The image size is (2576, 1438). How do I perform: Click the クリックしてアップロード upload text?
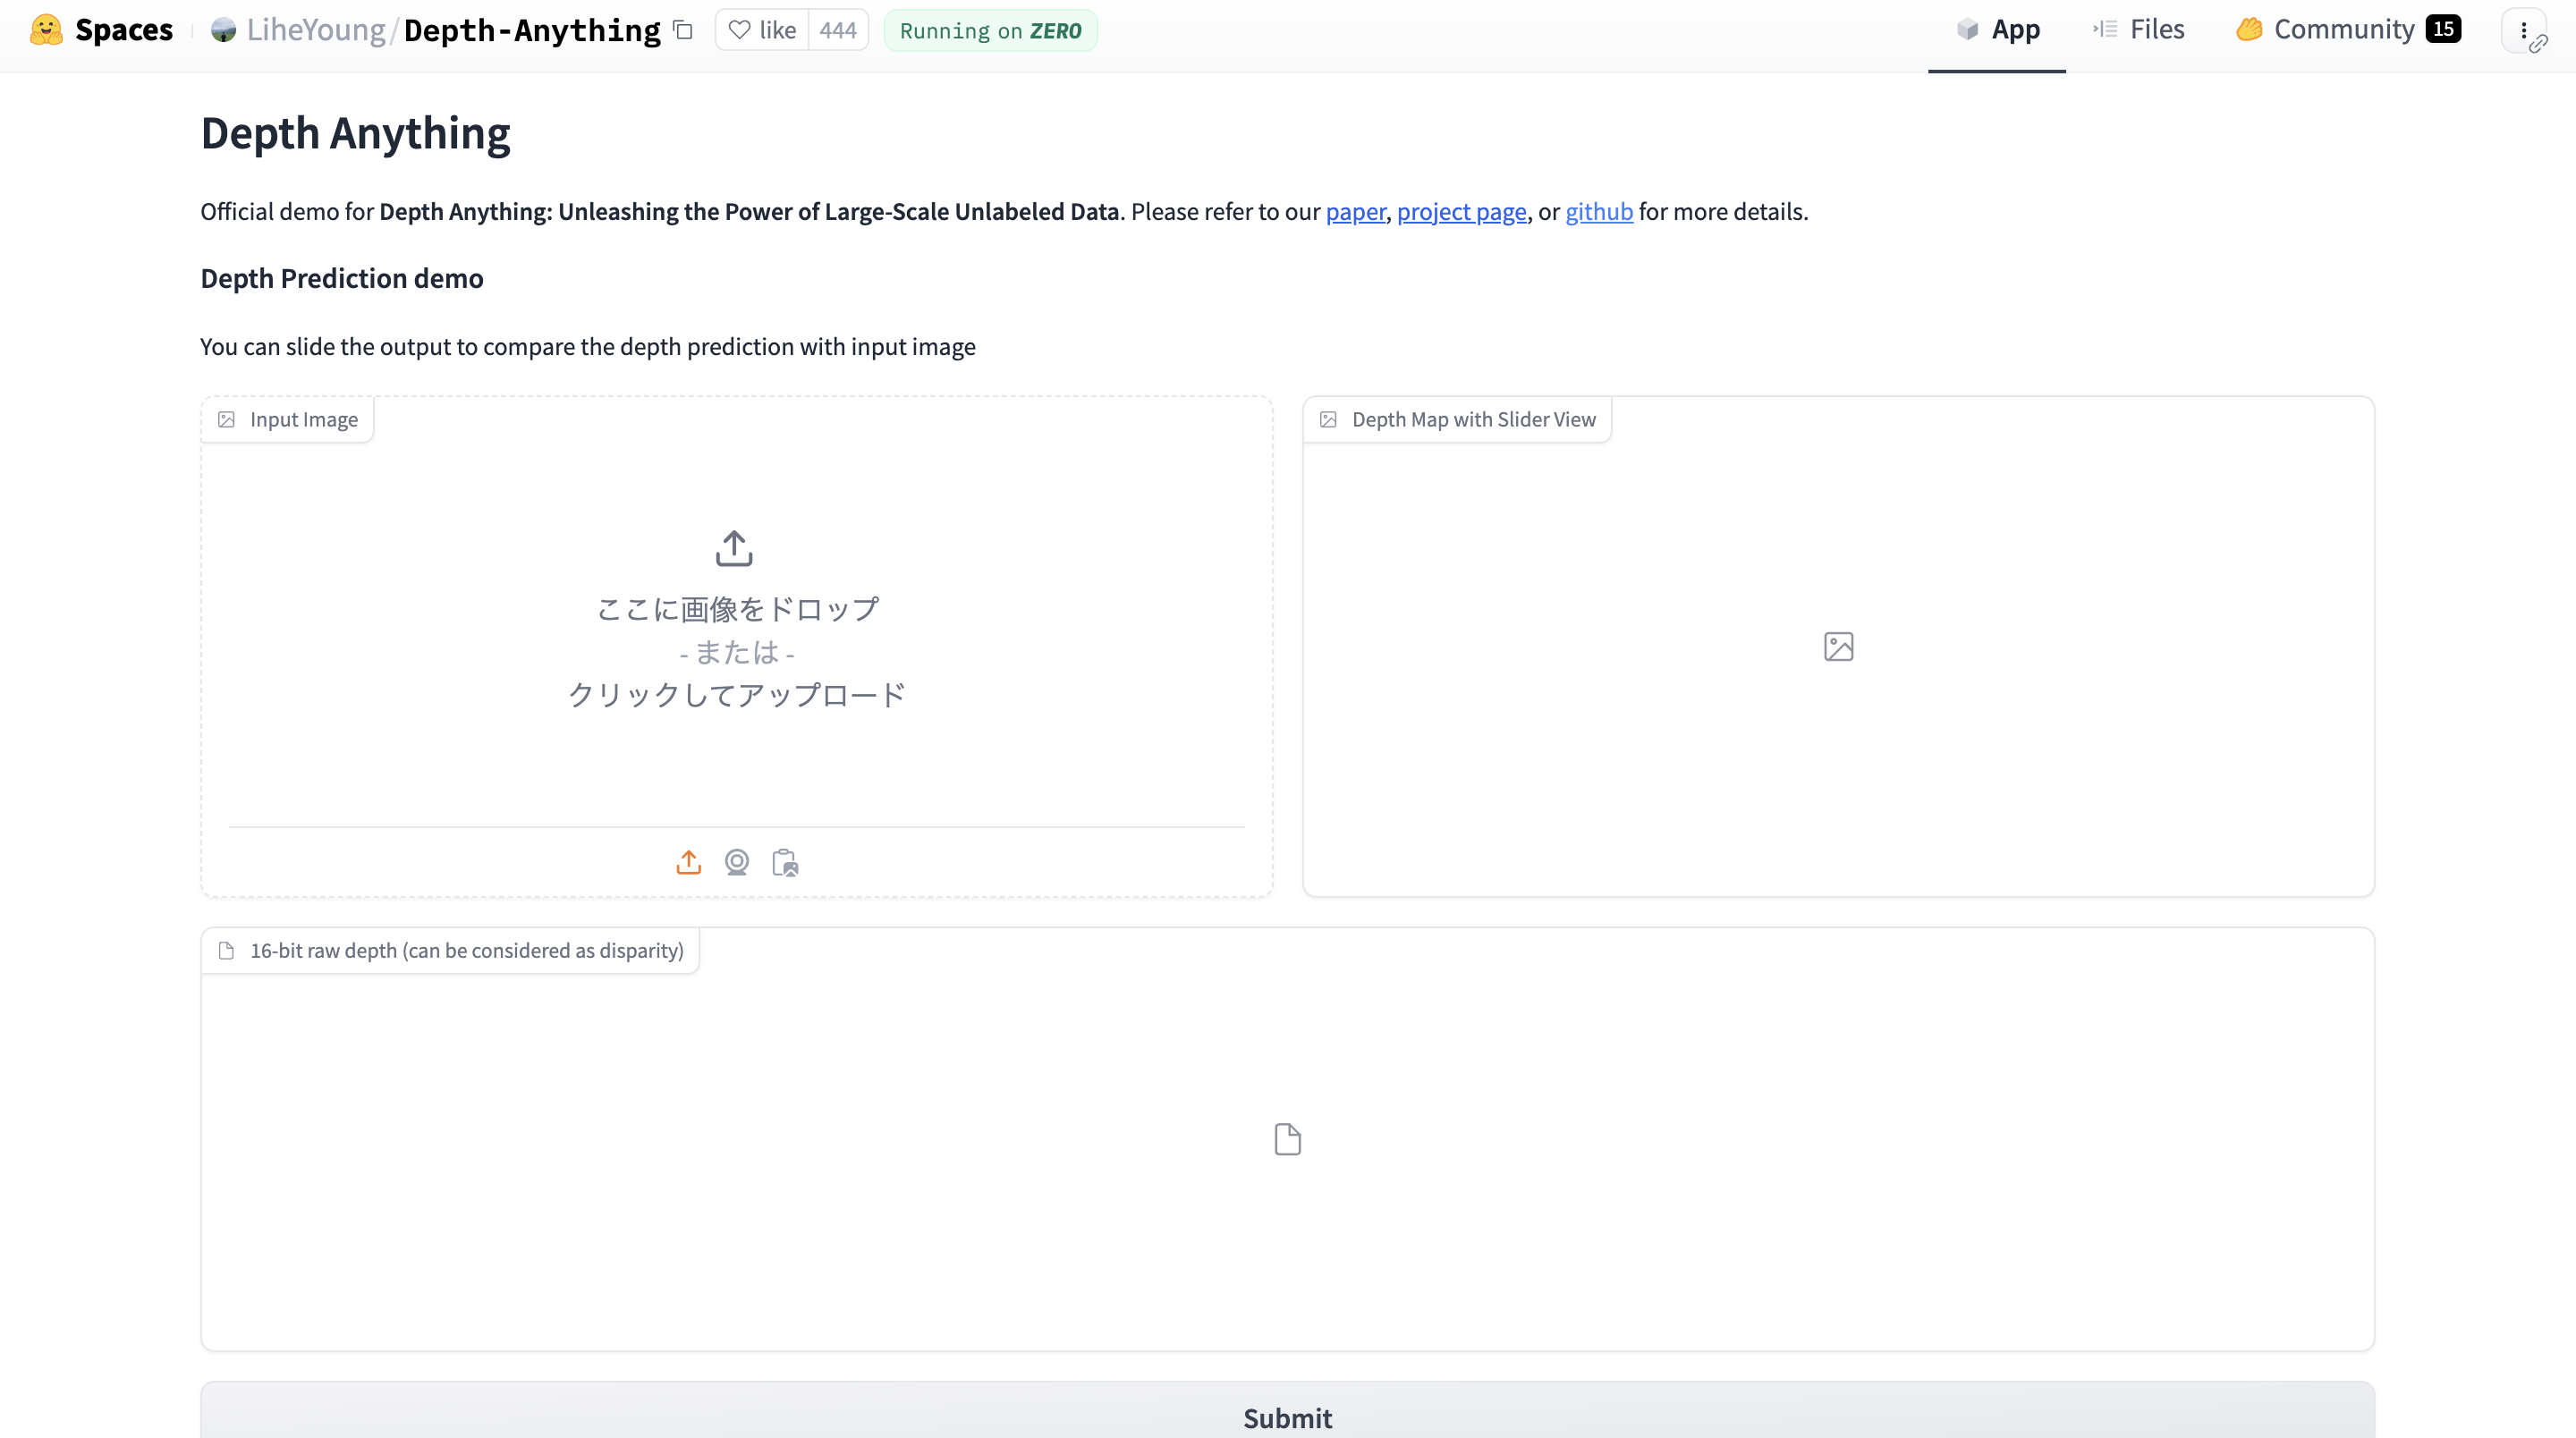coord(737,694)
